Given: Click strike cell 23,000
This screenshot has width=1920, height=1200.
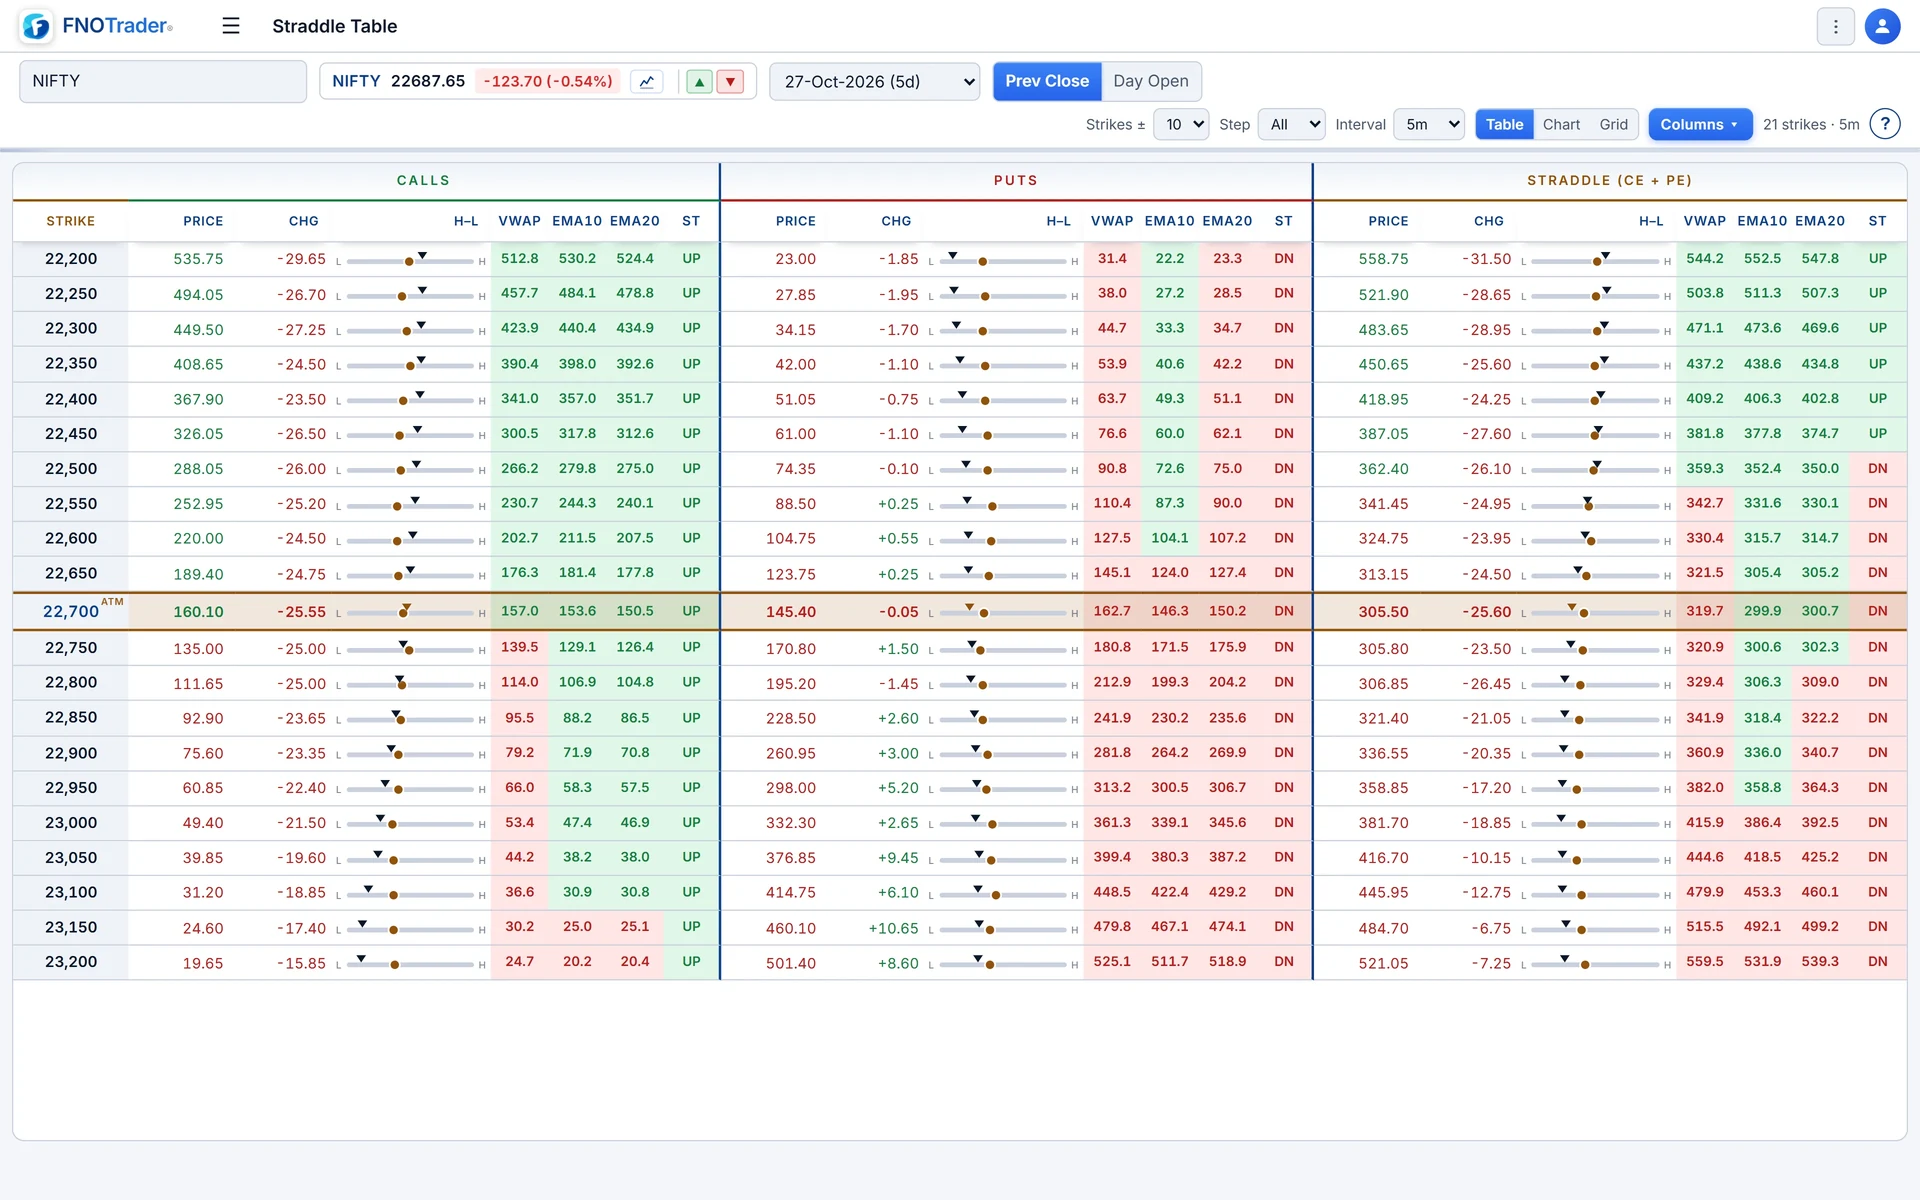Looking at the screenshot, I should pos(71,823).
